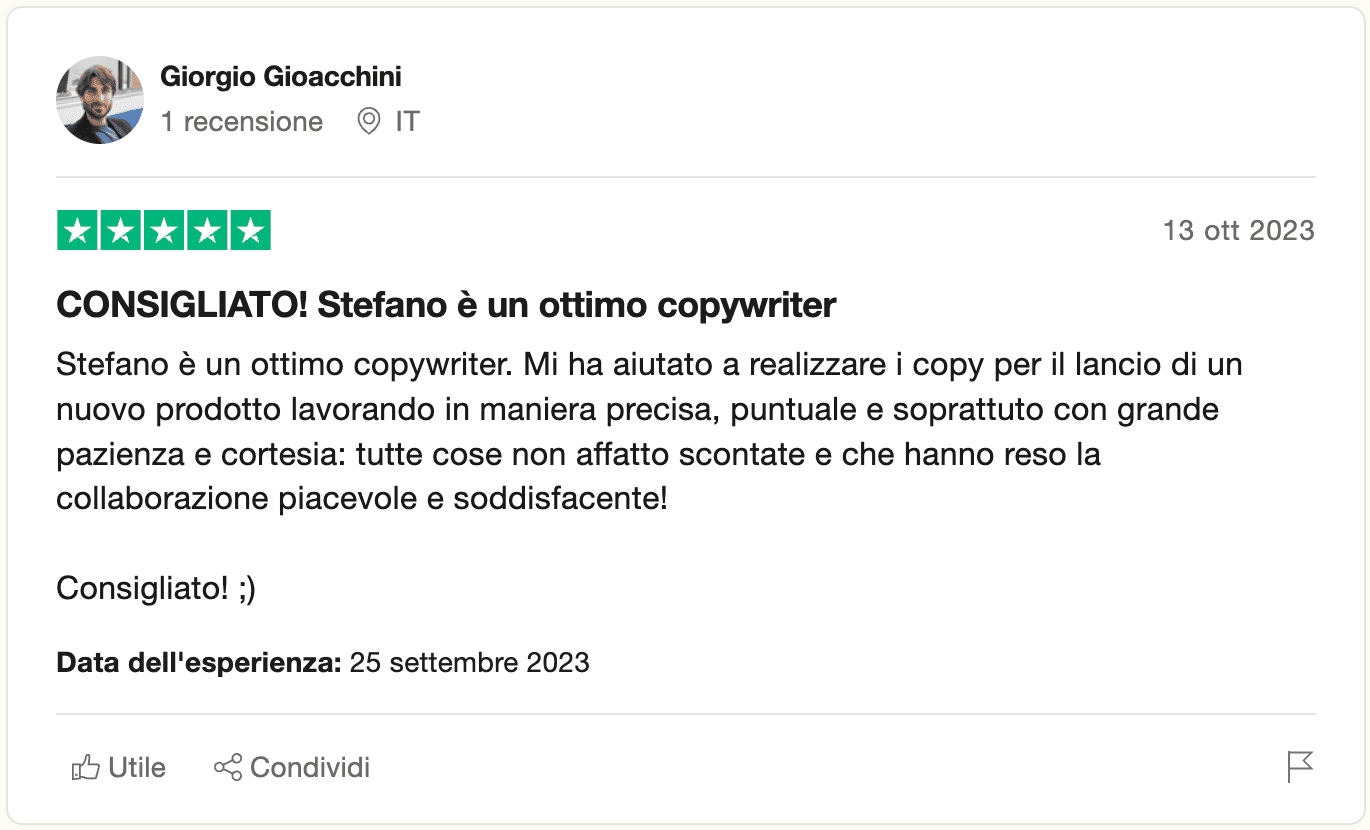Open the 'CONSIGLIATO! Stefano è un ottimo copywriter' title
1370x830 pixels.
tap(446, 305)
